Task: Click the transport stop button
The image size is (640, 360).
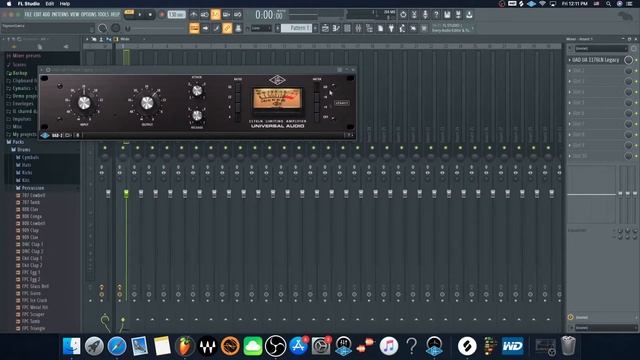Action: point(150,15)
